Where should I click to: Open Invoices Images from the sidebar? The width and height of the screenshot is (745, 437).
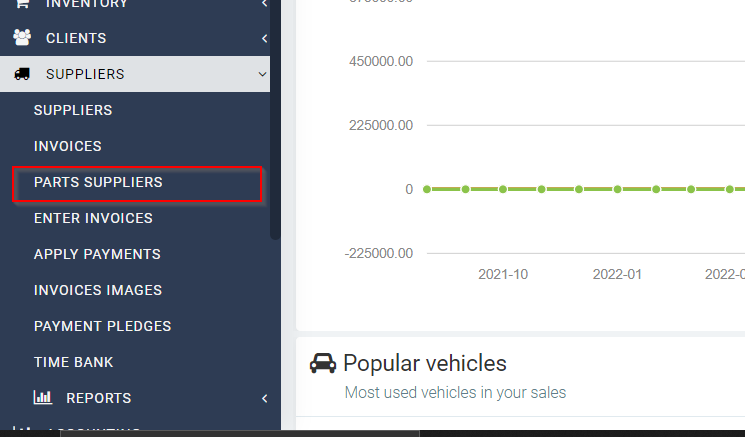click(x=98, y=290)
